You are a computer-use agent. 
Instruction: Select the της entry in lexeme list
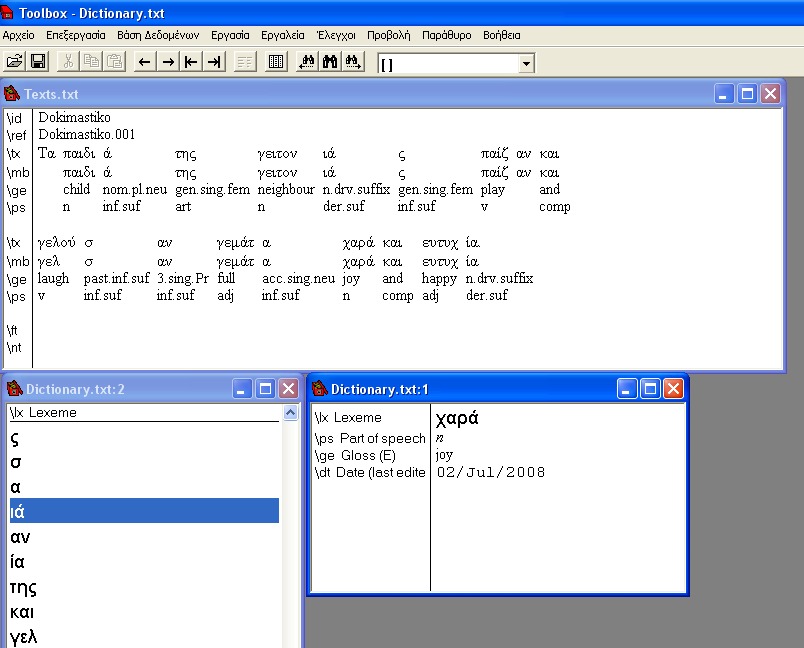tap(144, 586)
